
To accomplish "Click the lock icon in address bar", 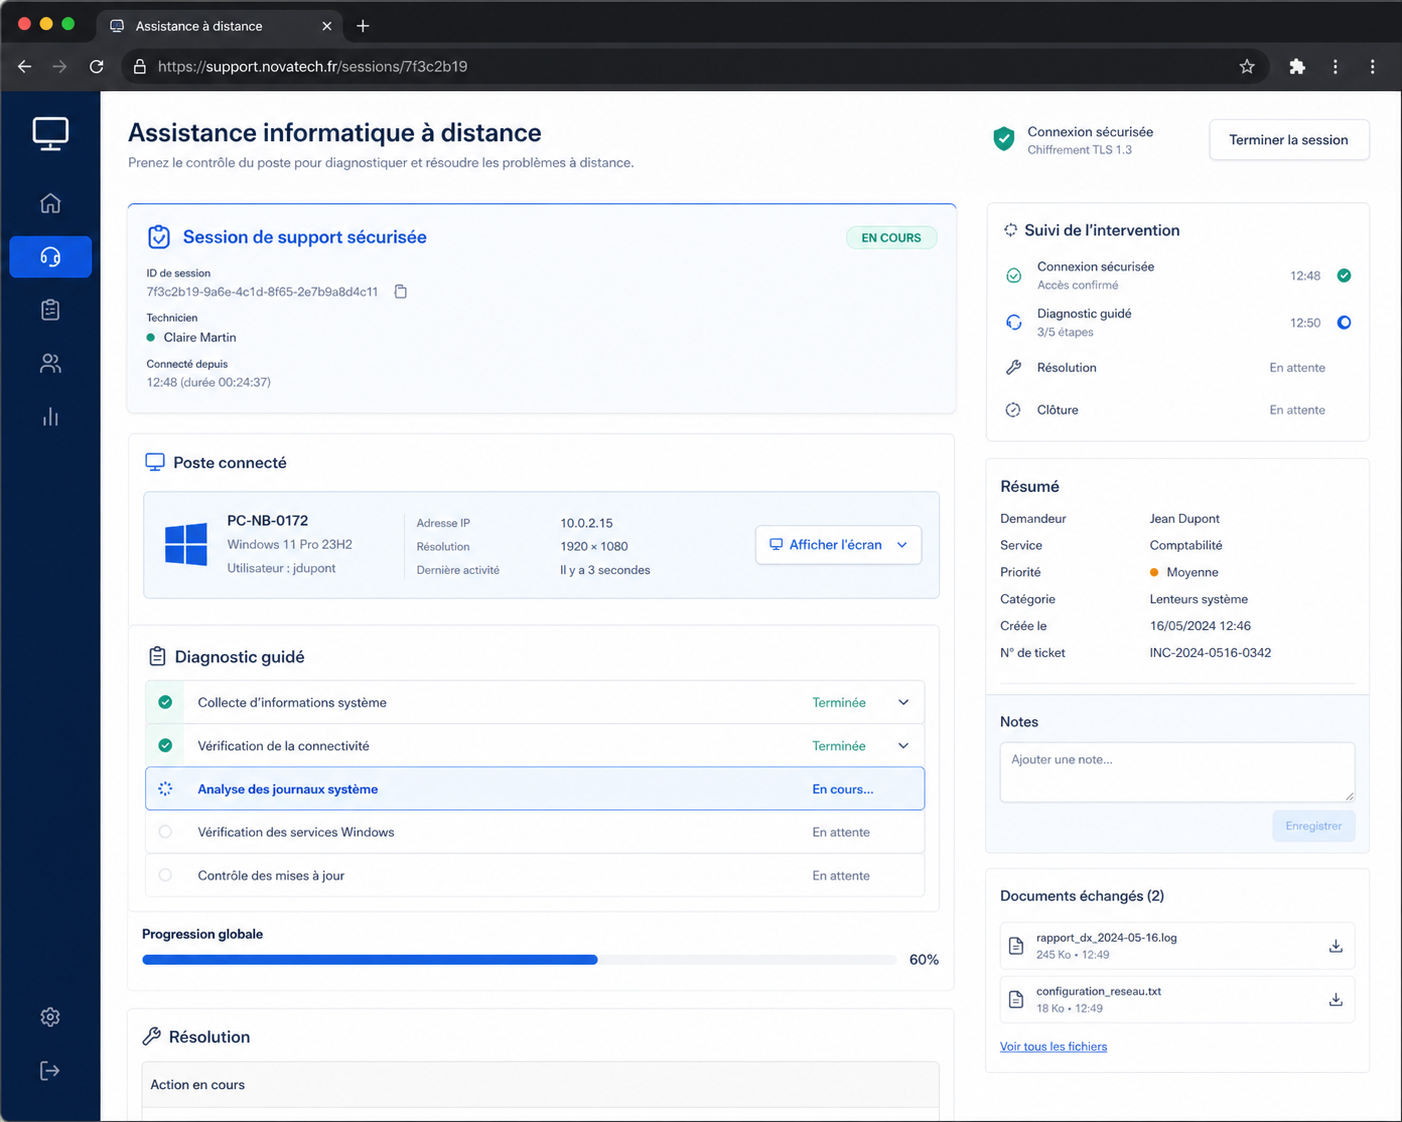I will point(140,67).
